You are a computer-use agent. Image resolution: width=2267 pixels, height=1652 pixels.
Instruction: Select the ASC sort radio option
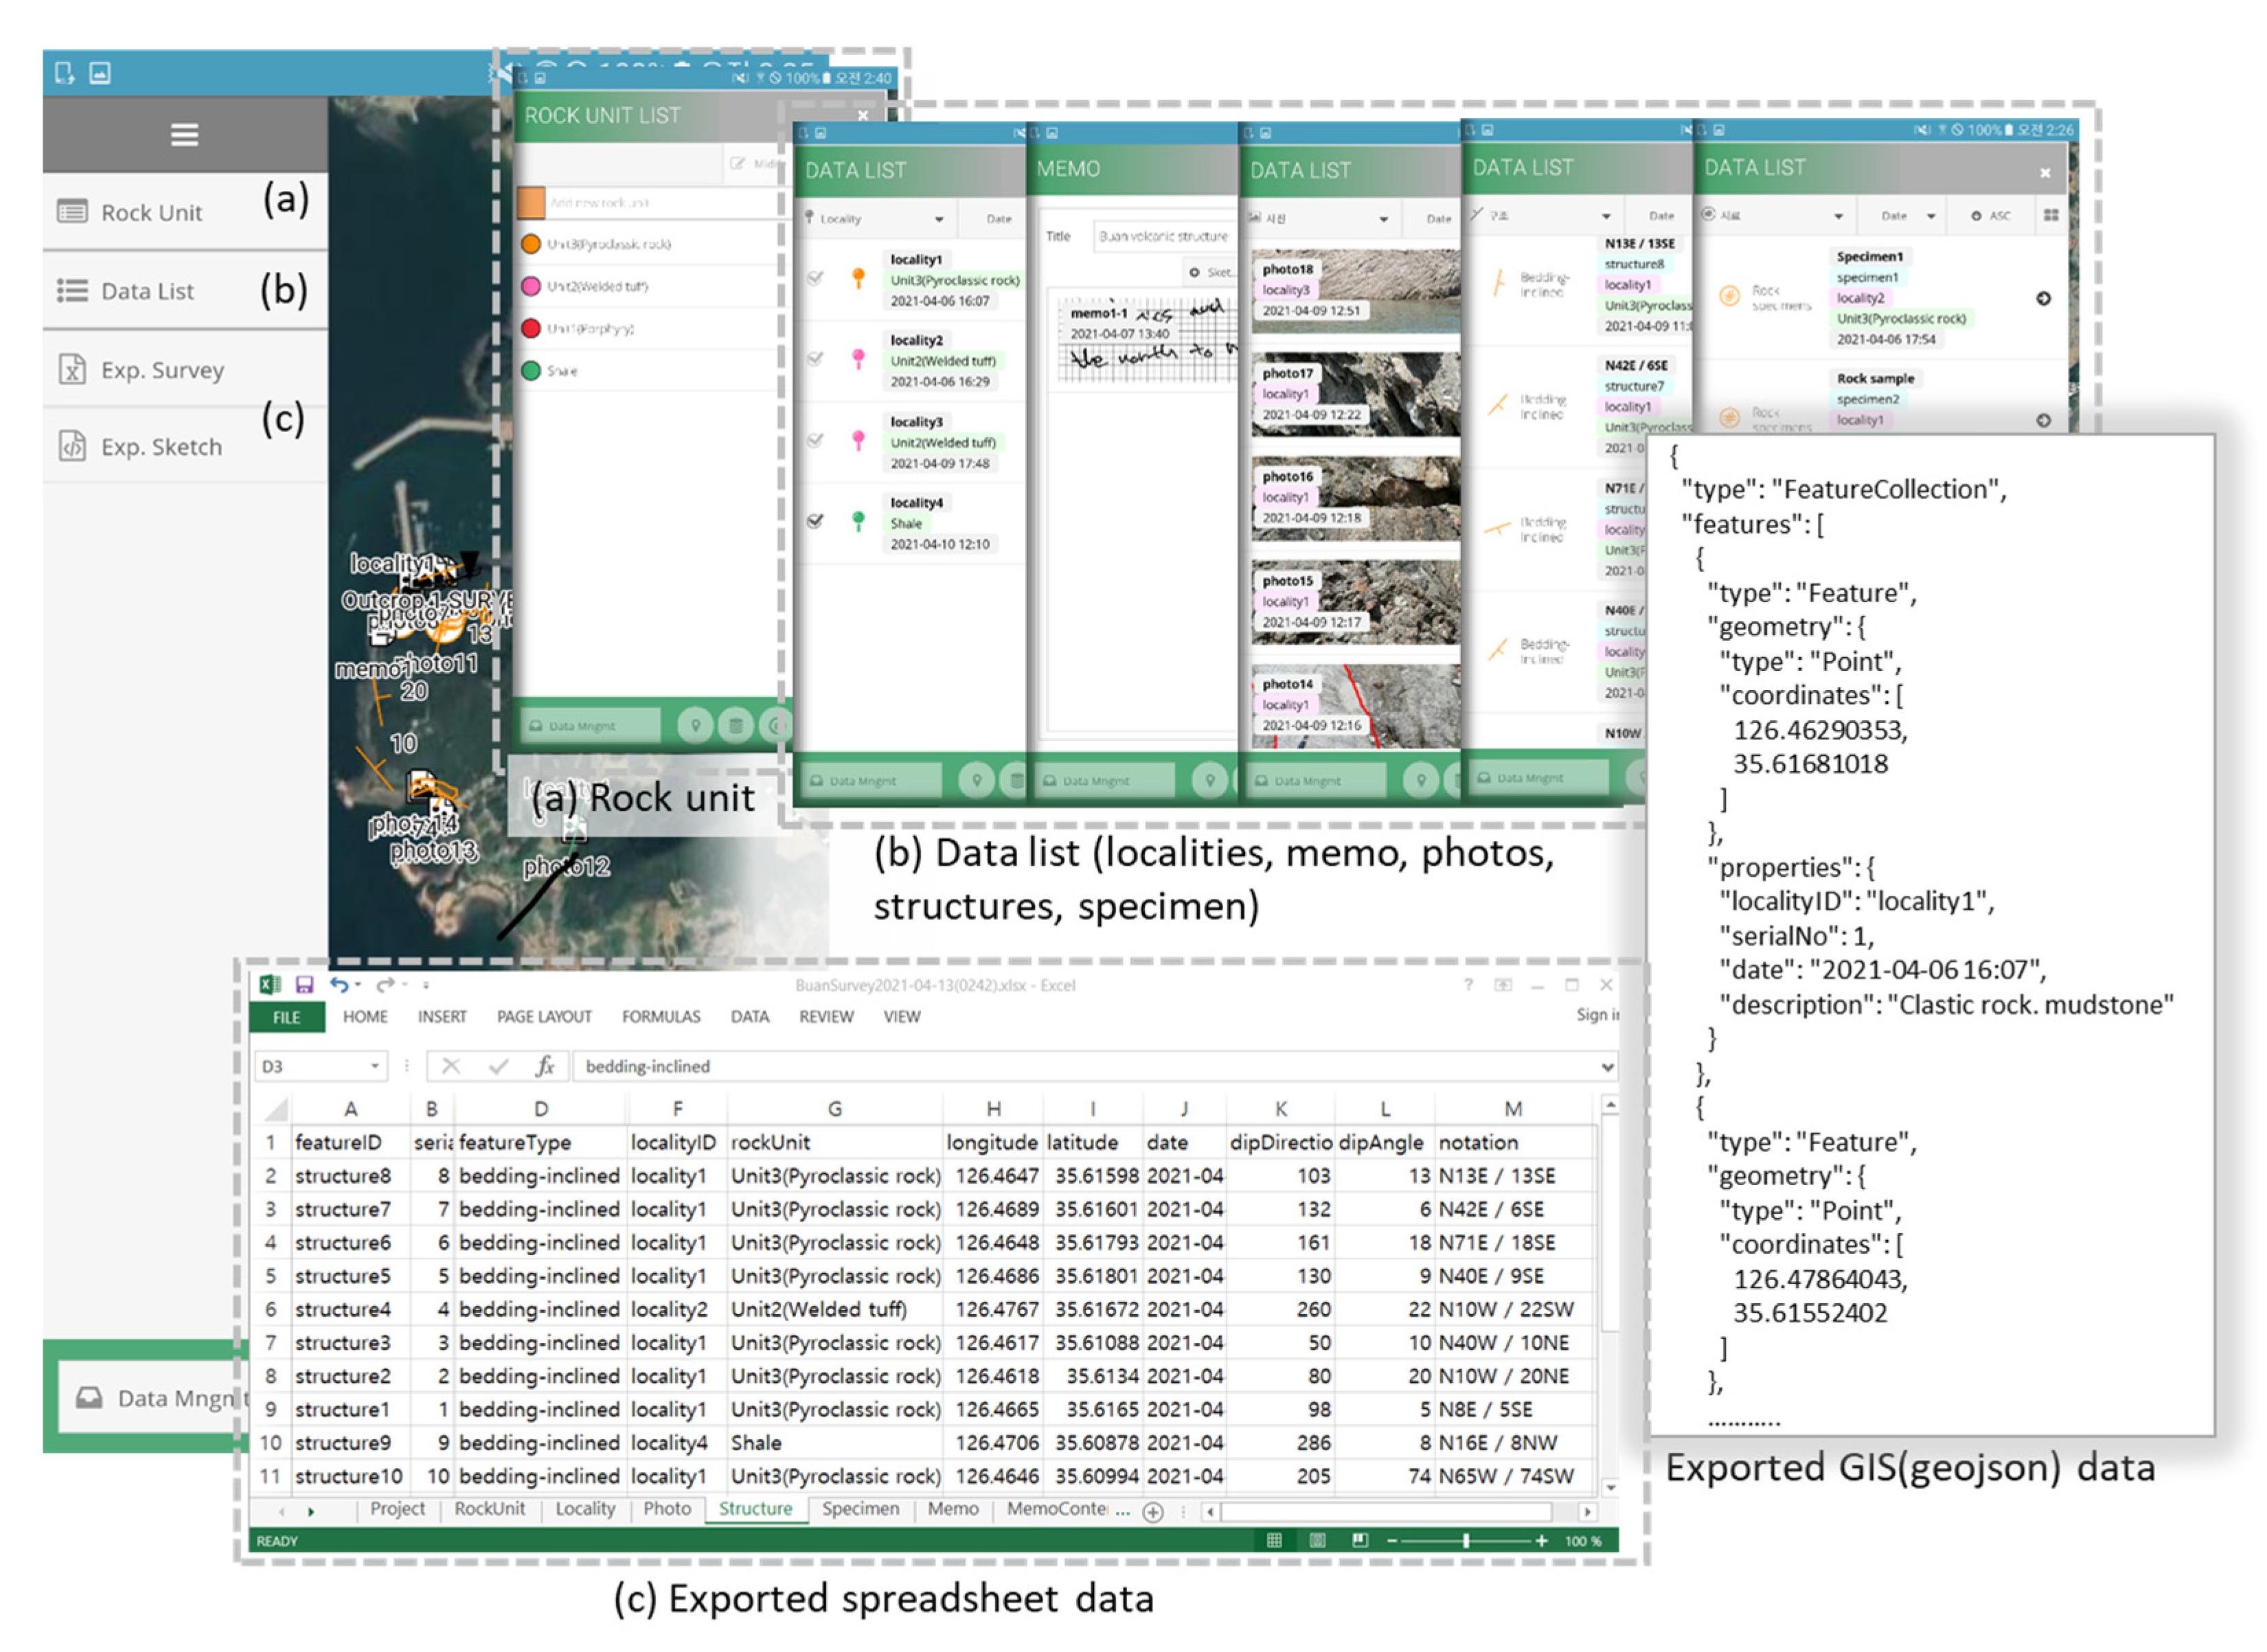coord(1977,215)
